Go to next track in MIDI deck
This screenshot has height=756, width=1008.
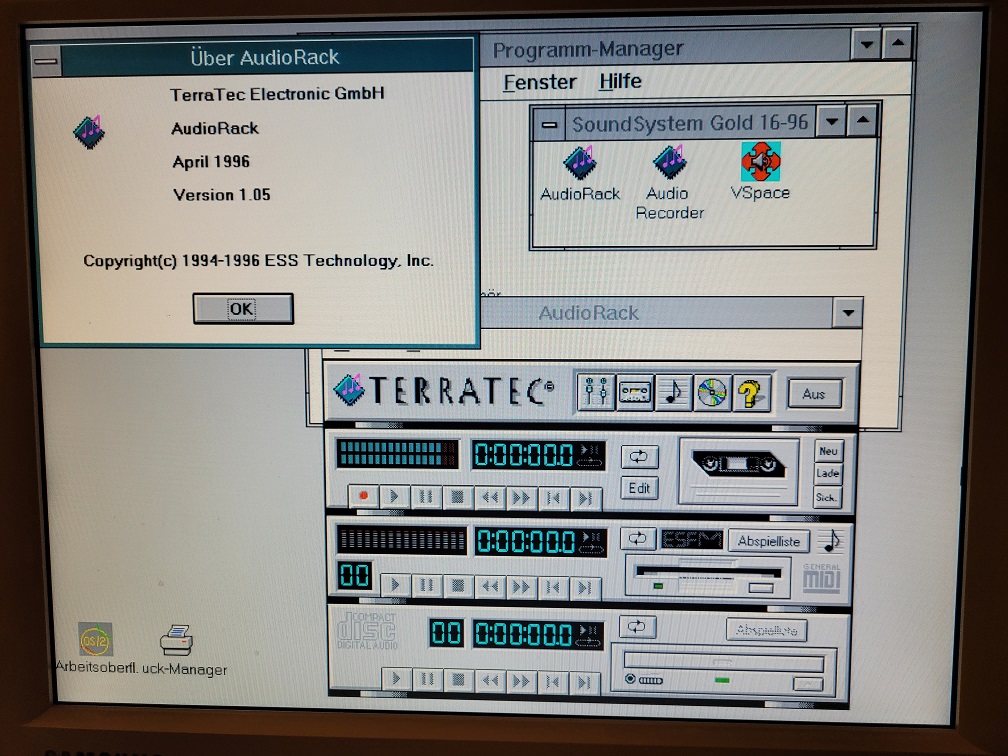(585, 587)
